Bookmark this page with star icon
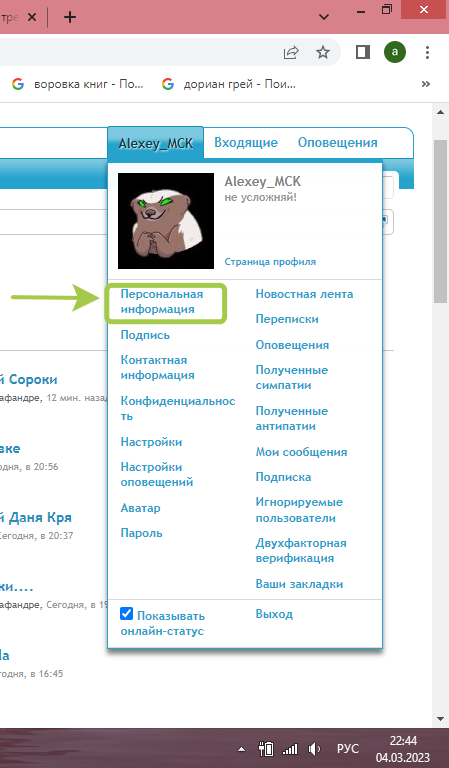The image size is (449, 768). (323, 52)
